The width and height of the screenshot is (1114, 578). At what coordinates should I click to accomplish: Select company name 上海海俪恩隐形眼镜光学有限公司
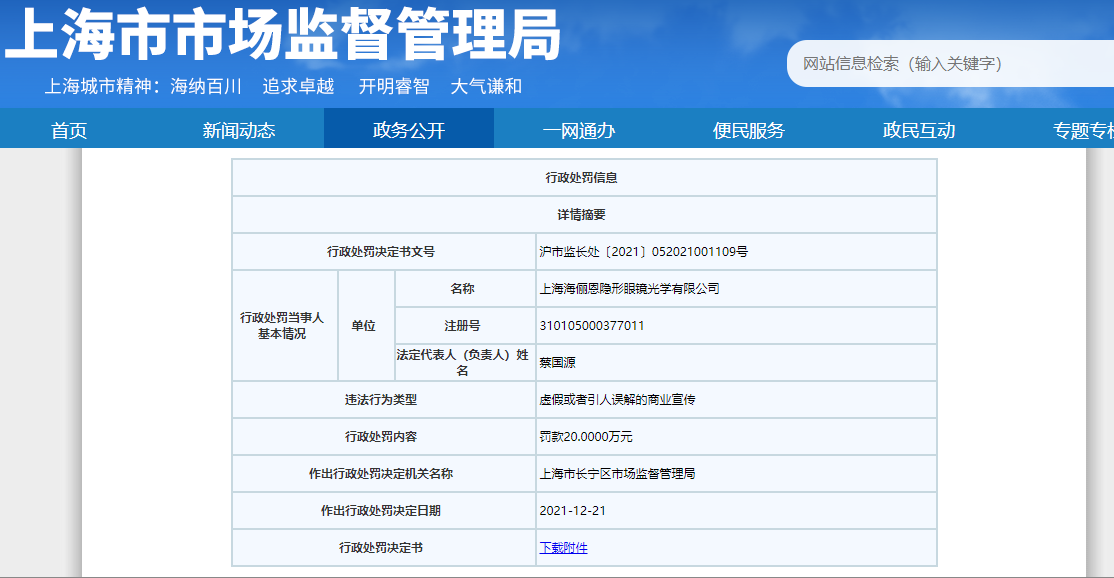629,288
